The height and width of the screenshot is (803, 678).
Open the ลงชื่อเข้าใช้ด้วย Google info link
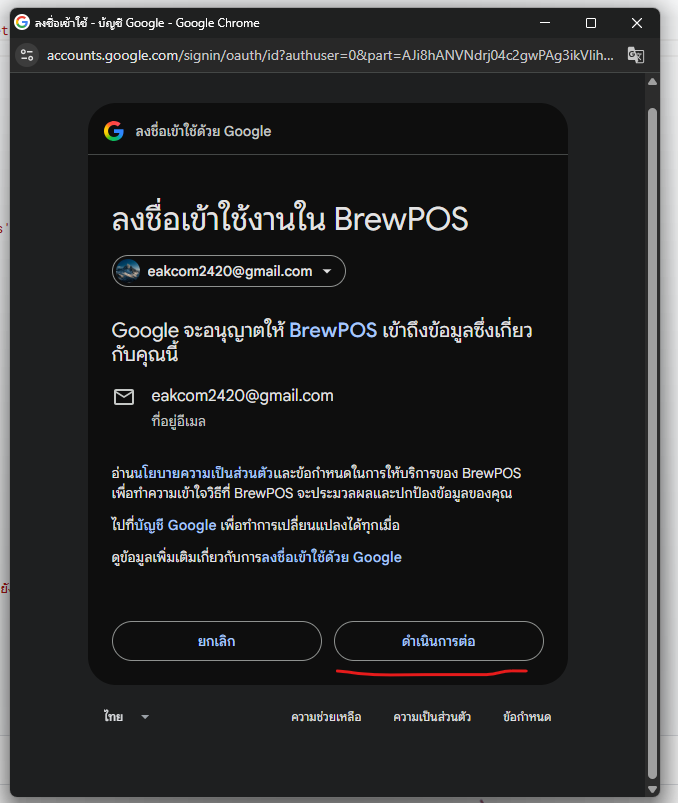click(331, 557)
